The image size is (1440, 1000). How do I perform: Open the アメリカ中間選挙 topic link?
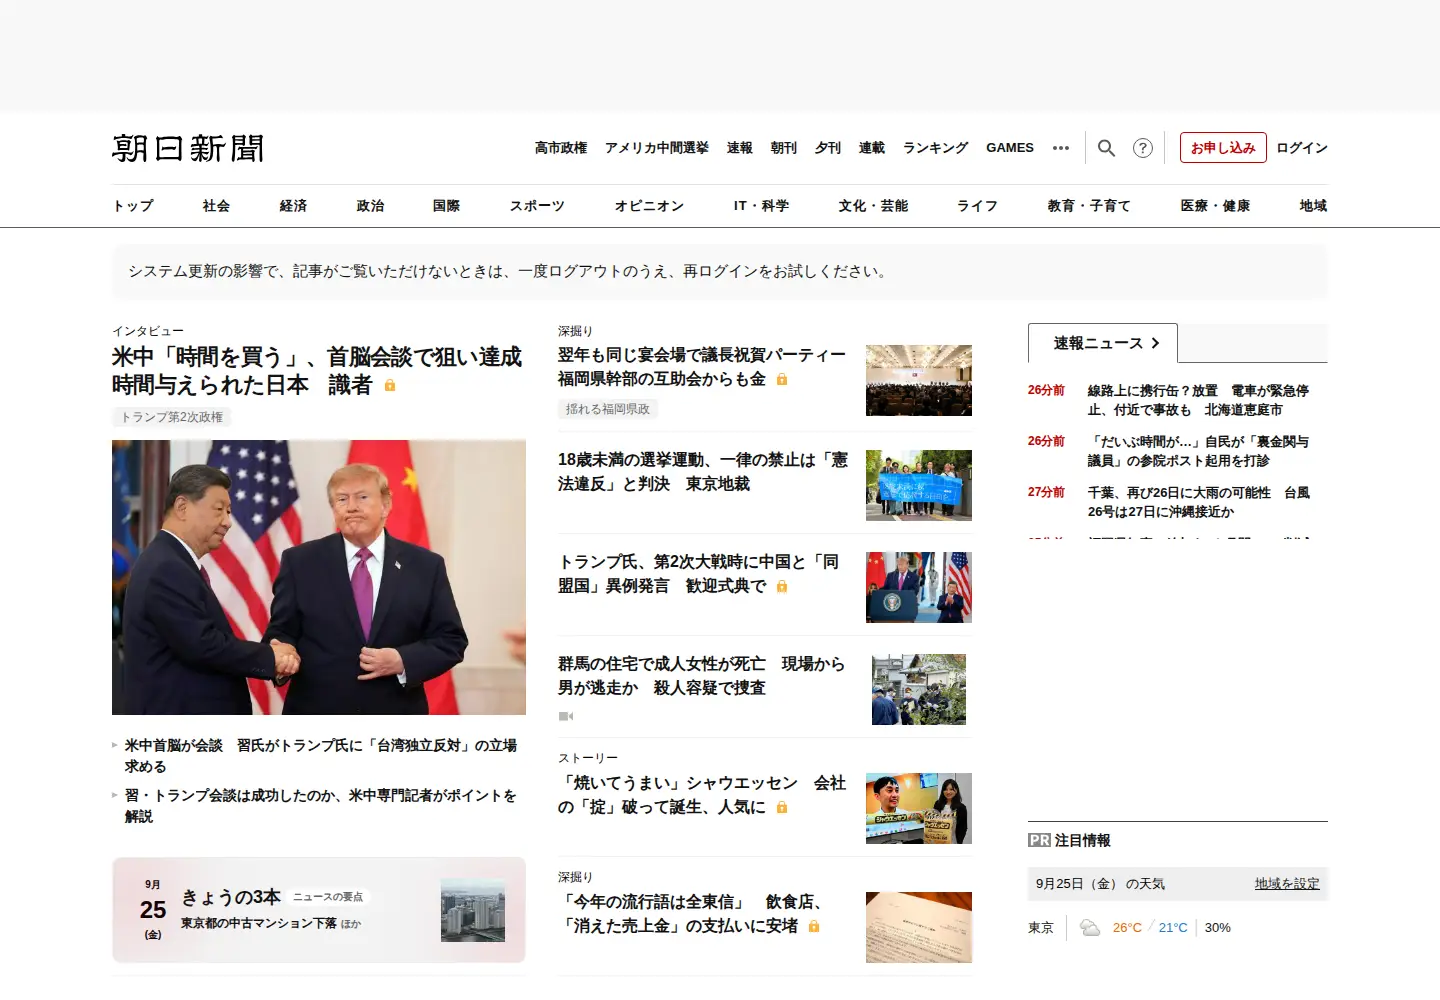point(657,148)
